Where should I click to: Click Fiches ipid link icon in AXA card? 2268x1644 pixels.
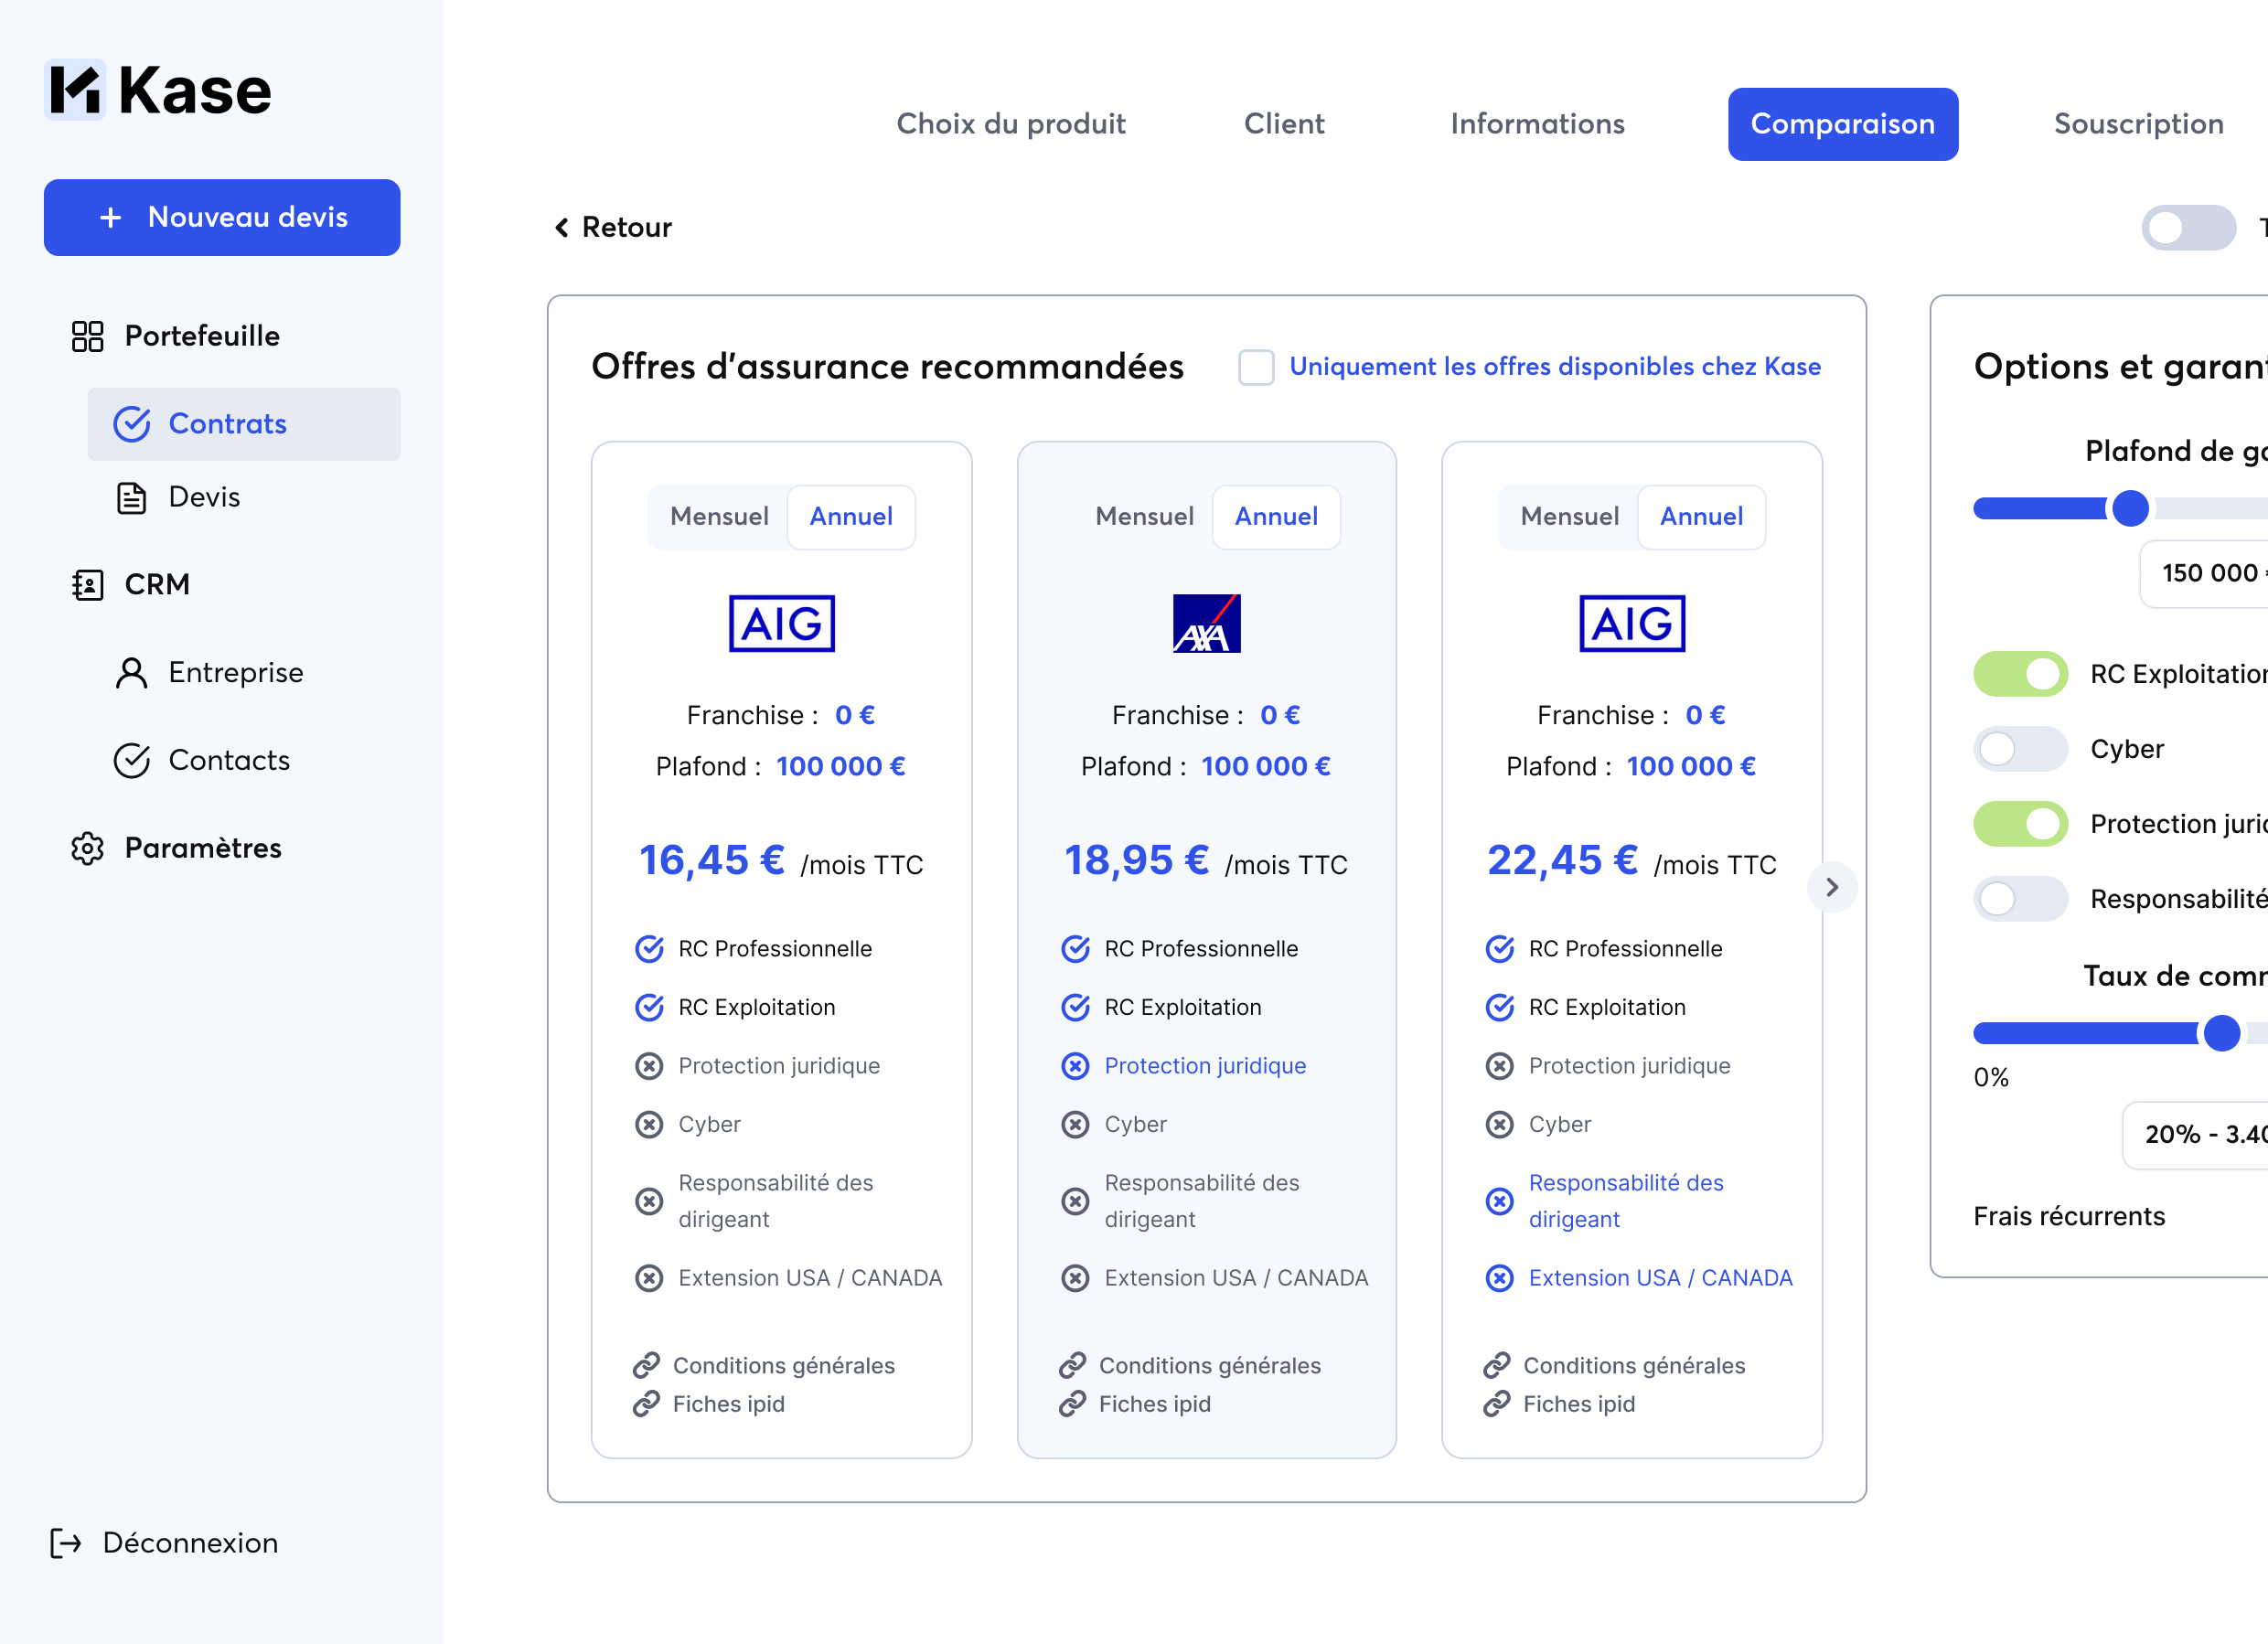point(1072,1404)
